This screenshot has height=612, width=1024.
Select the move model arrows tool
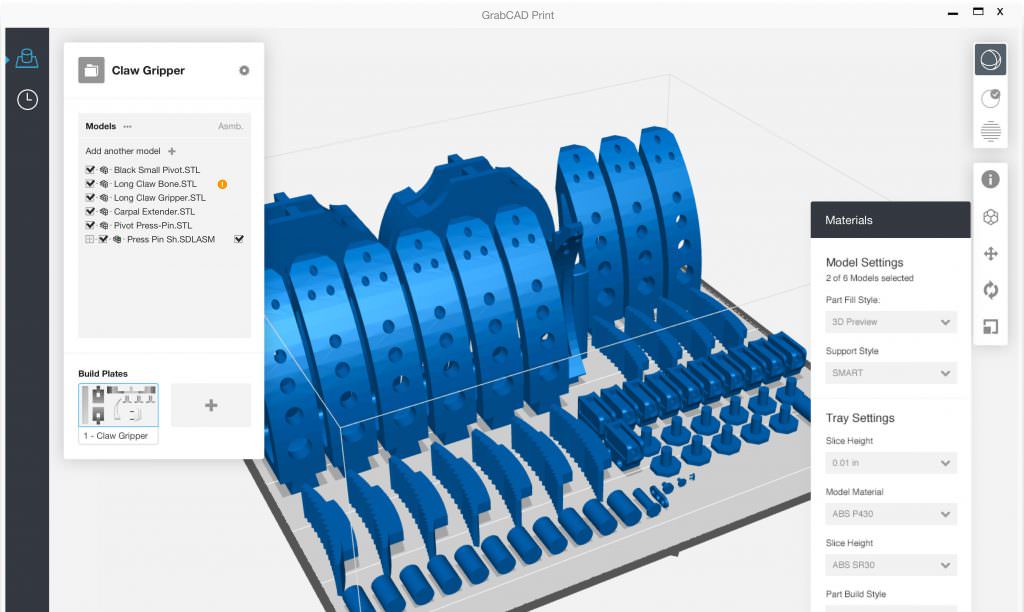990,253
